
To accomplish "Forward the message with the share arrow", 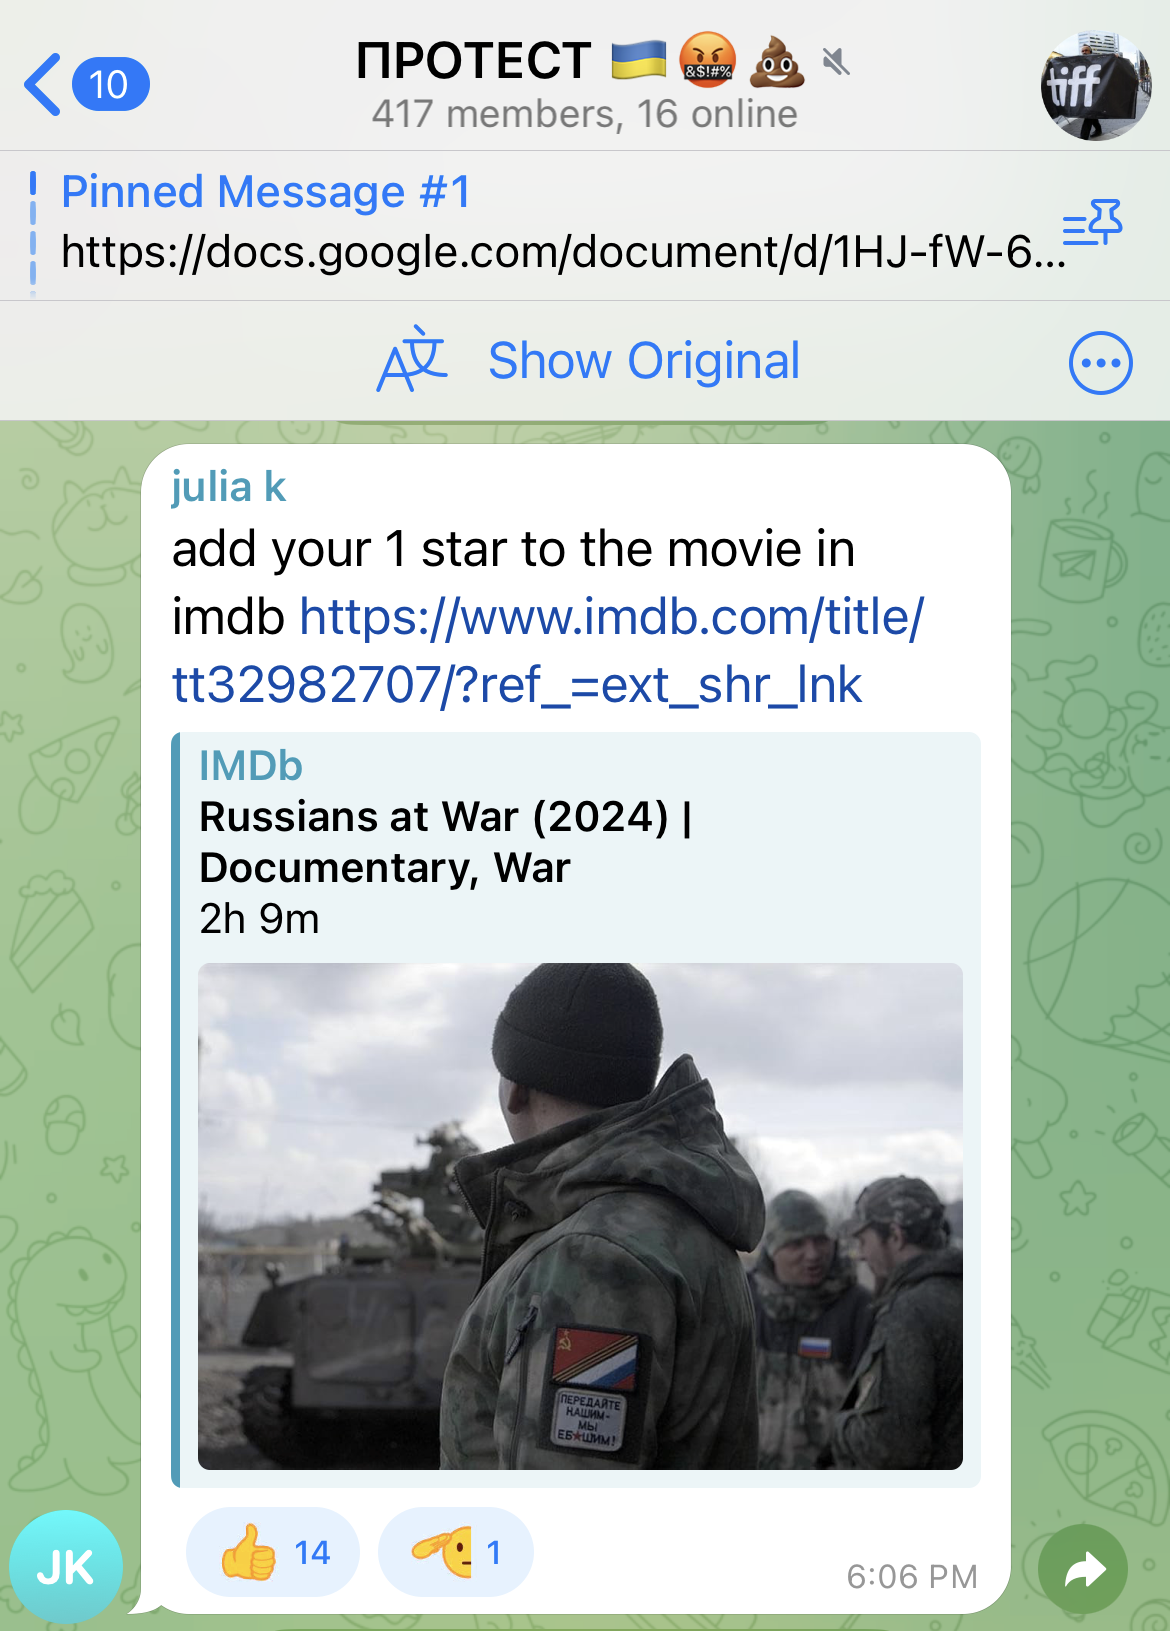I will pos(1083,1569).
